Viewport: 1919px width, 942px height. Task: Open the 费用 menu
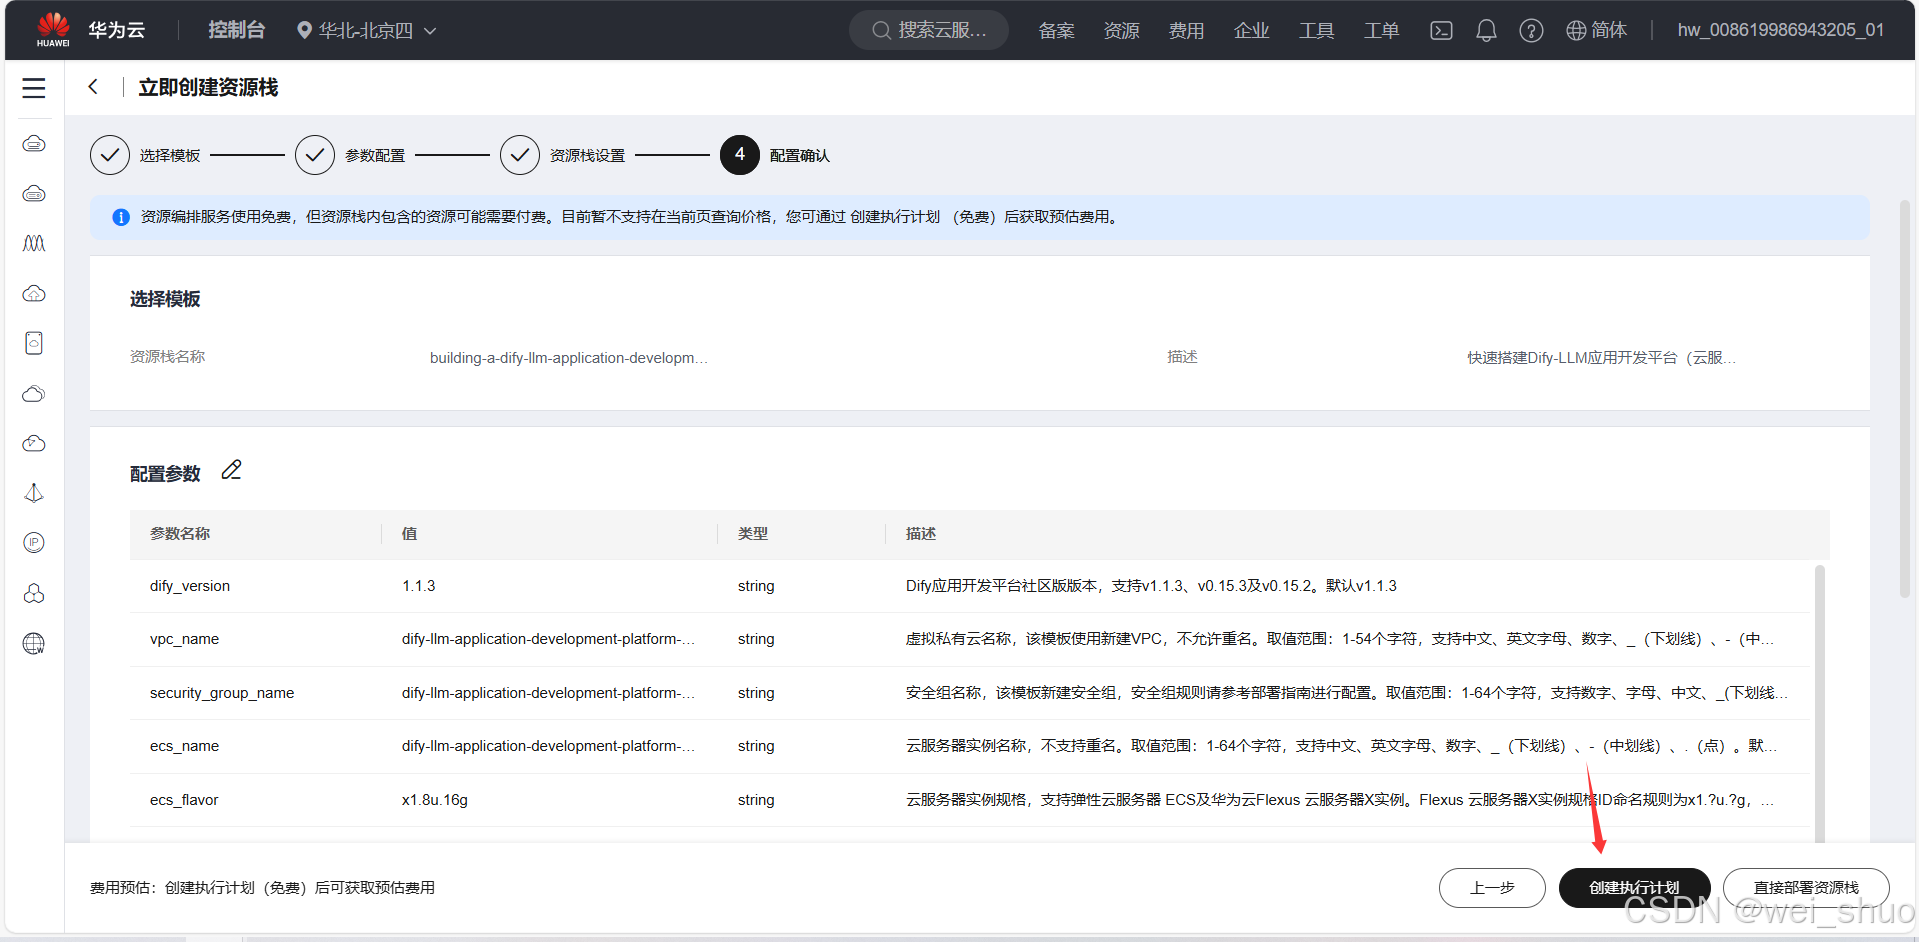(1186, 30)
